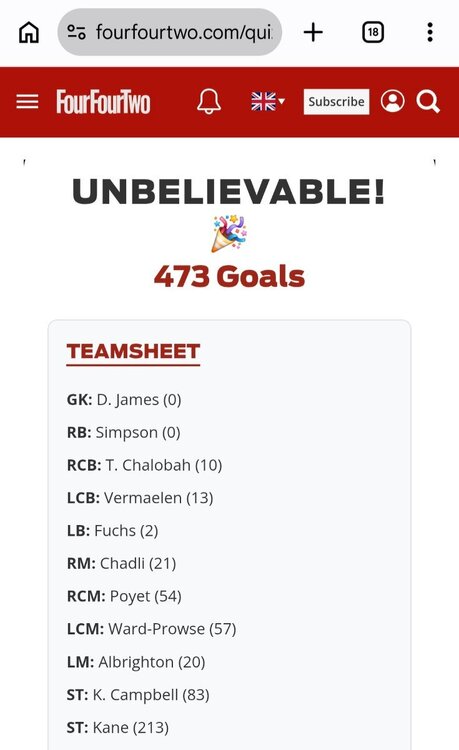Open notifications bell icon

tap(209, 101)
